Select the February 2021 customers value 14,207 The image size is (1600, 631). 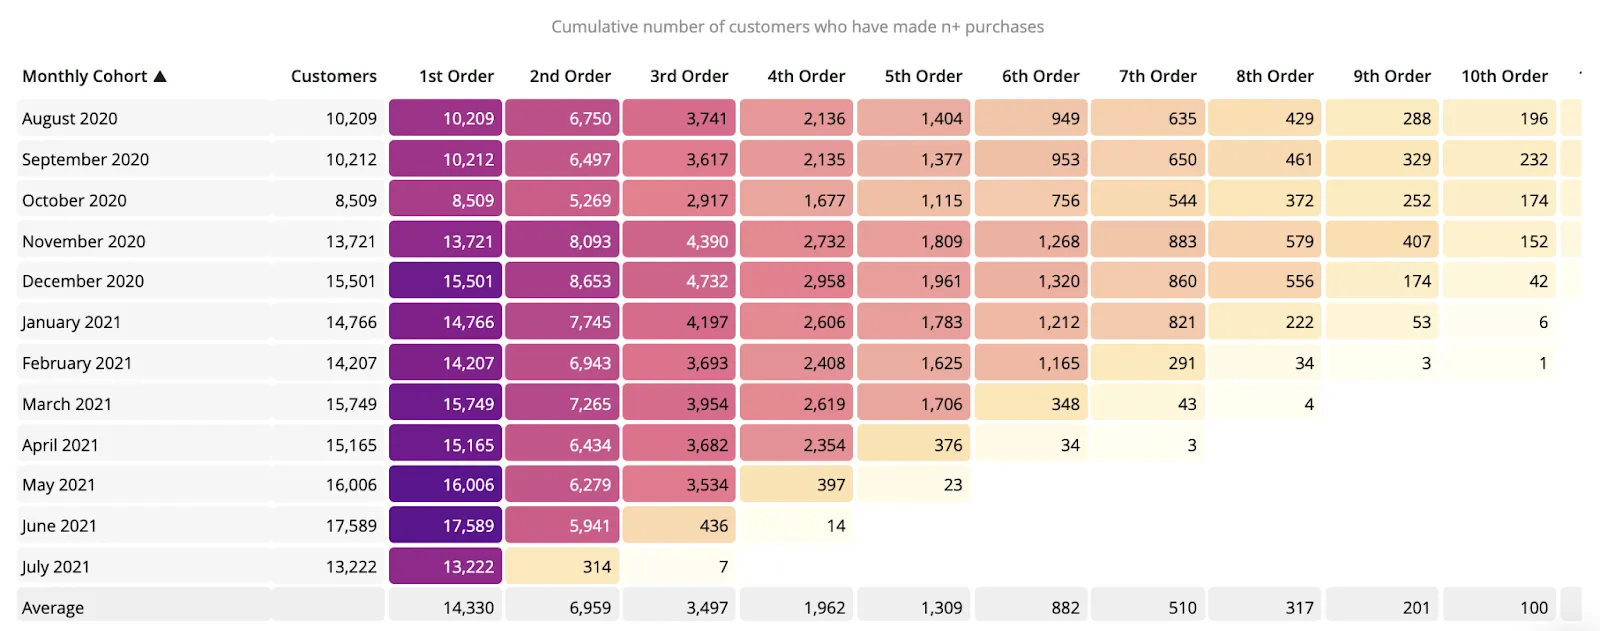click(351, 363)
